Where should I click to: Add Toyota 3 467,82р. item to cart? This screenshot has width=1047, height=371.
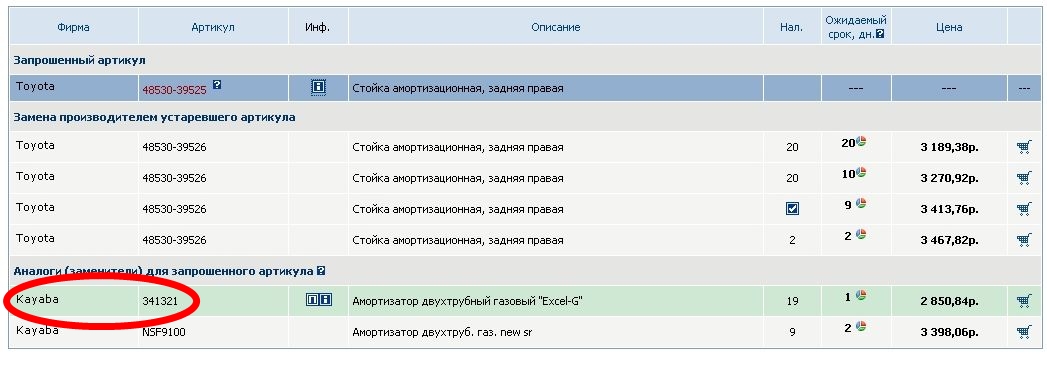(x=1024, y=240)
